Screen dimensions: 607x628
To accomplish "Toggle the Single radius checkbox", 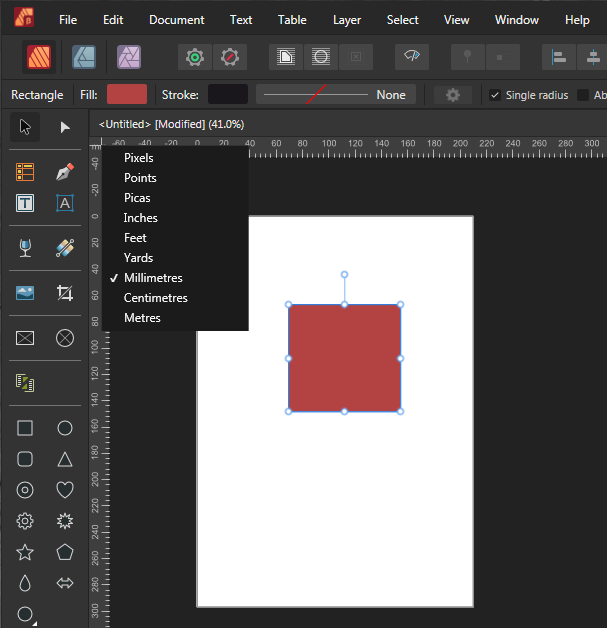I will coord(495,95).
